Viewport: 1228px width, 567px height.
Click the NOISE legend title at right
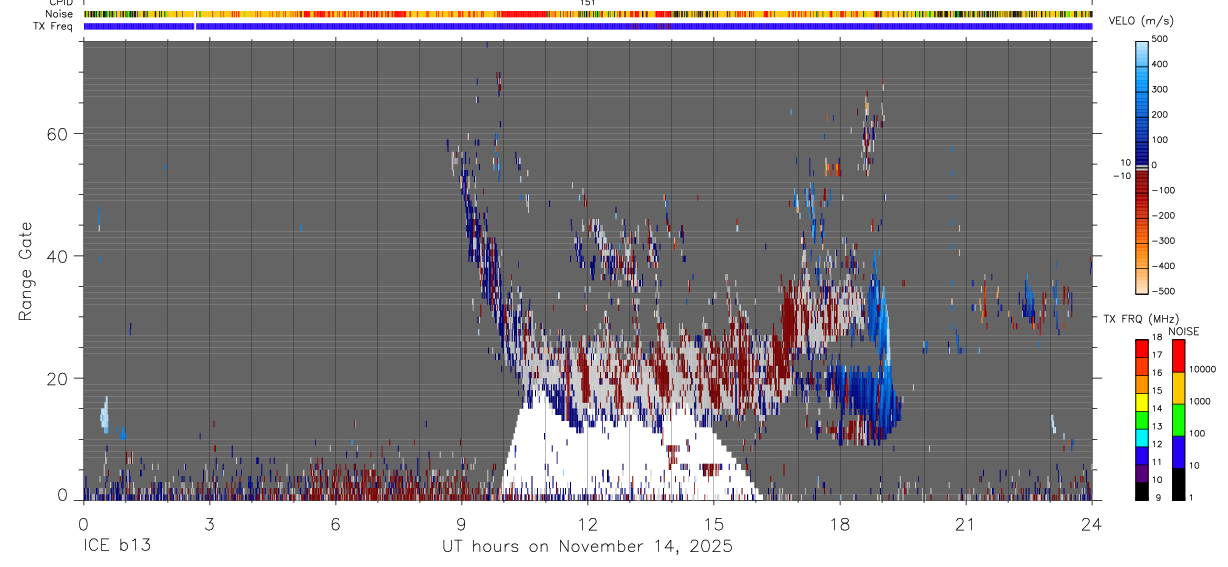click(1184, 331)
